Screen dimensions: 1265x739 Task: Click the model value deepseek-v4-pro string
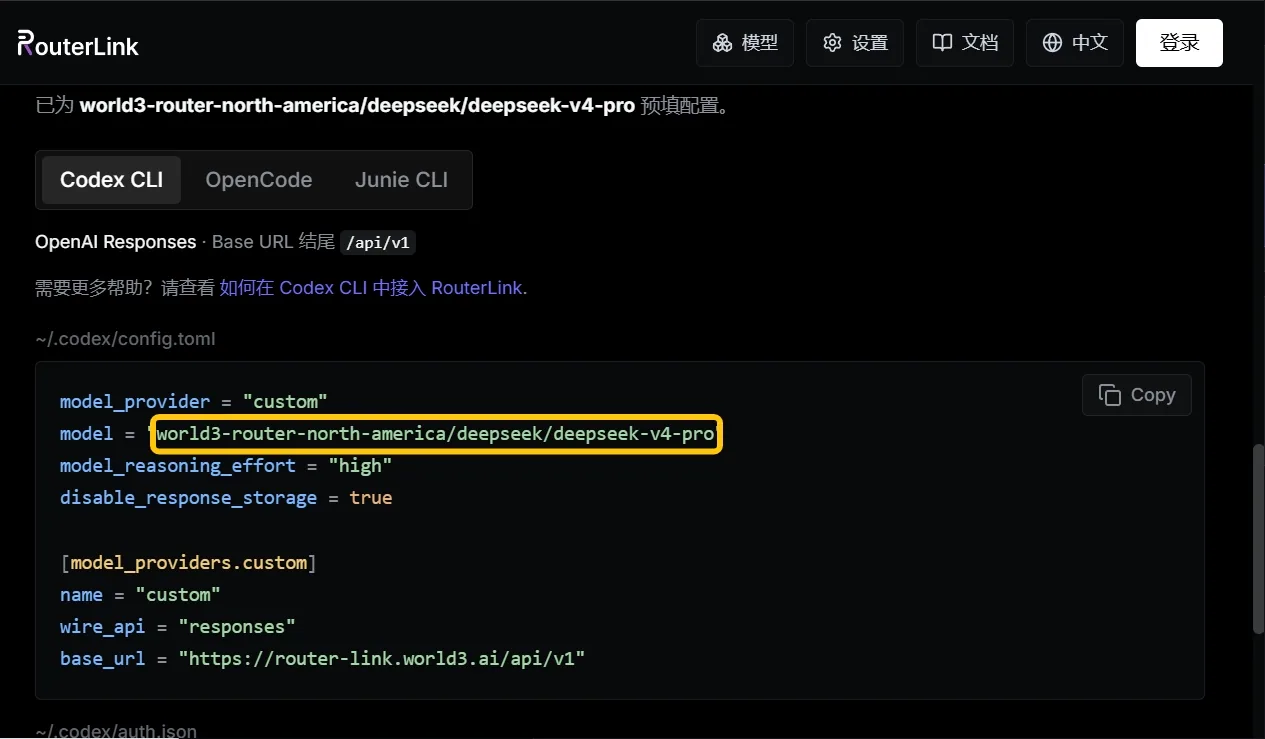[436, 434]
